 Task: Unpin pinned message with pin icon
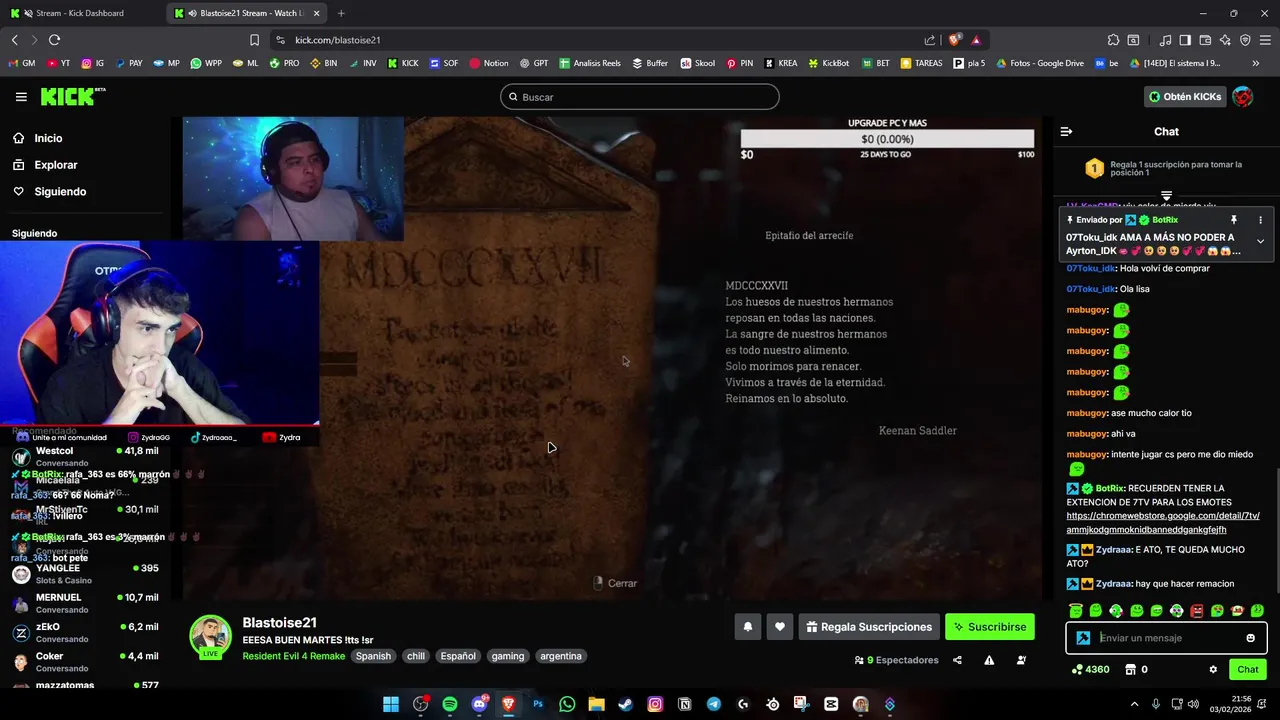click(x=1234, y=220)
